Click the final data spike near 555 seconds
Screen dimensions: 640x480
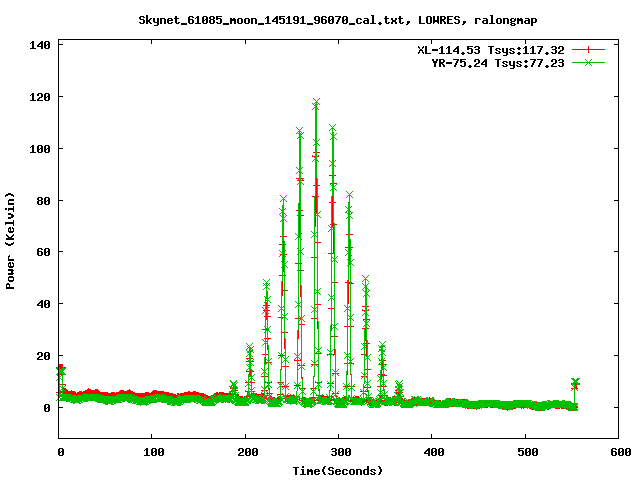(575, 384)
